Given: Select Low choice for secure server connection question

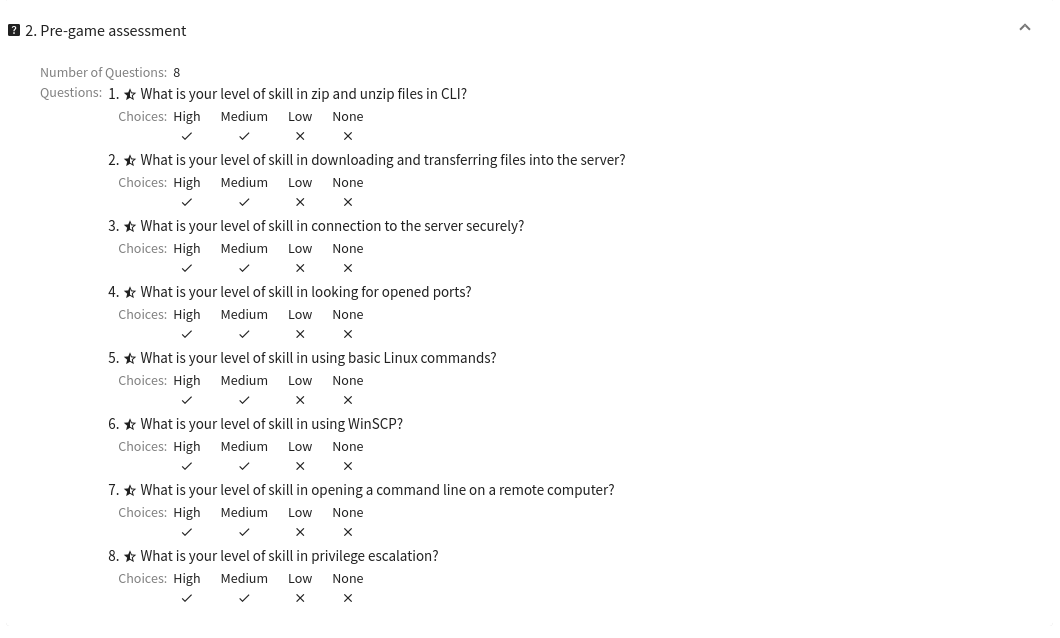Looking at the screenshot, I should click(300, 249).
